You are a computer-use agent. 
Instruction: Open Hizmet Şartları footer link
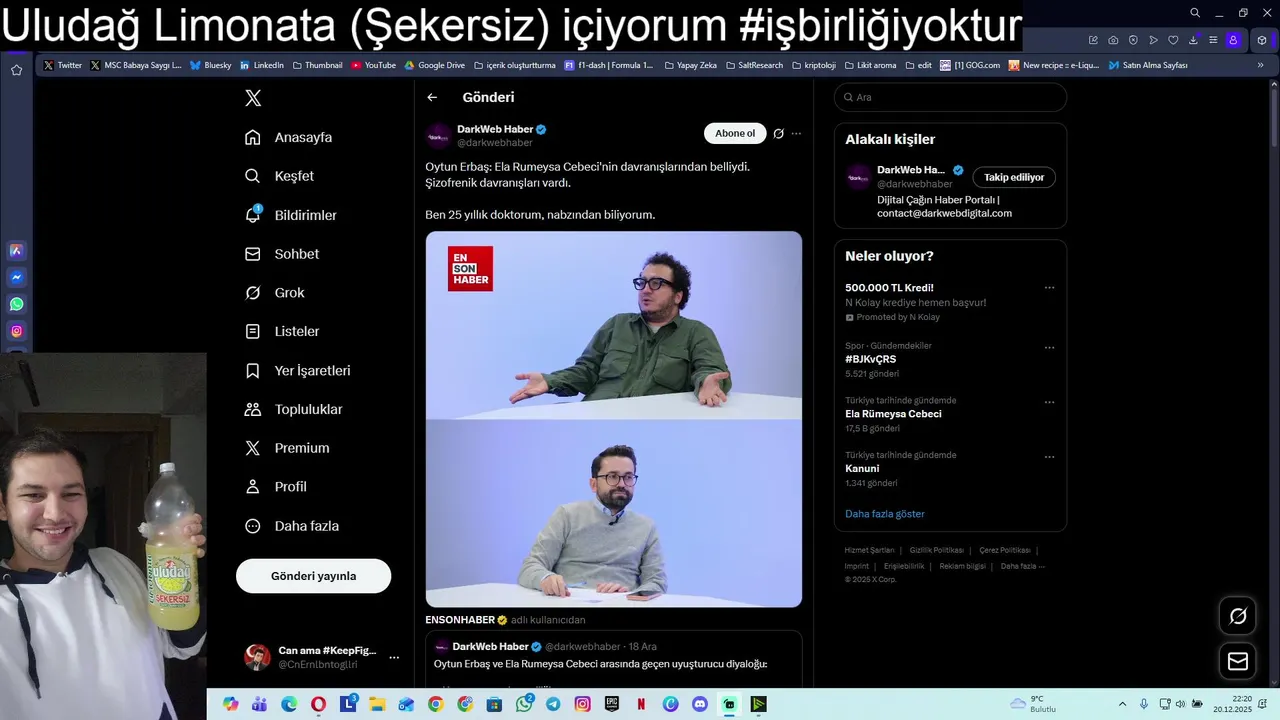869,550
